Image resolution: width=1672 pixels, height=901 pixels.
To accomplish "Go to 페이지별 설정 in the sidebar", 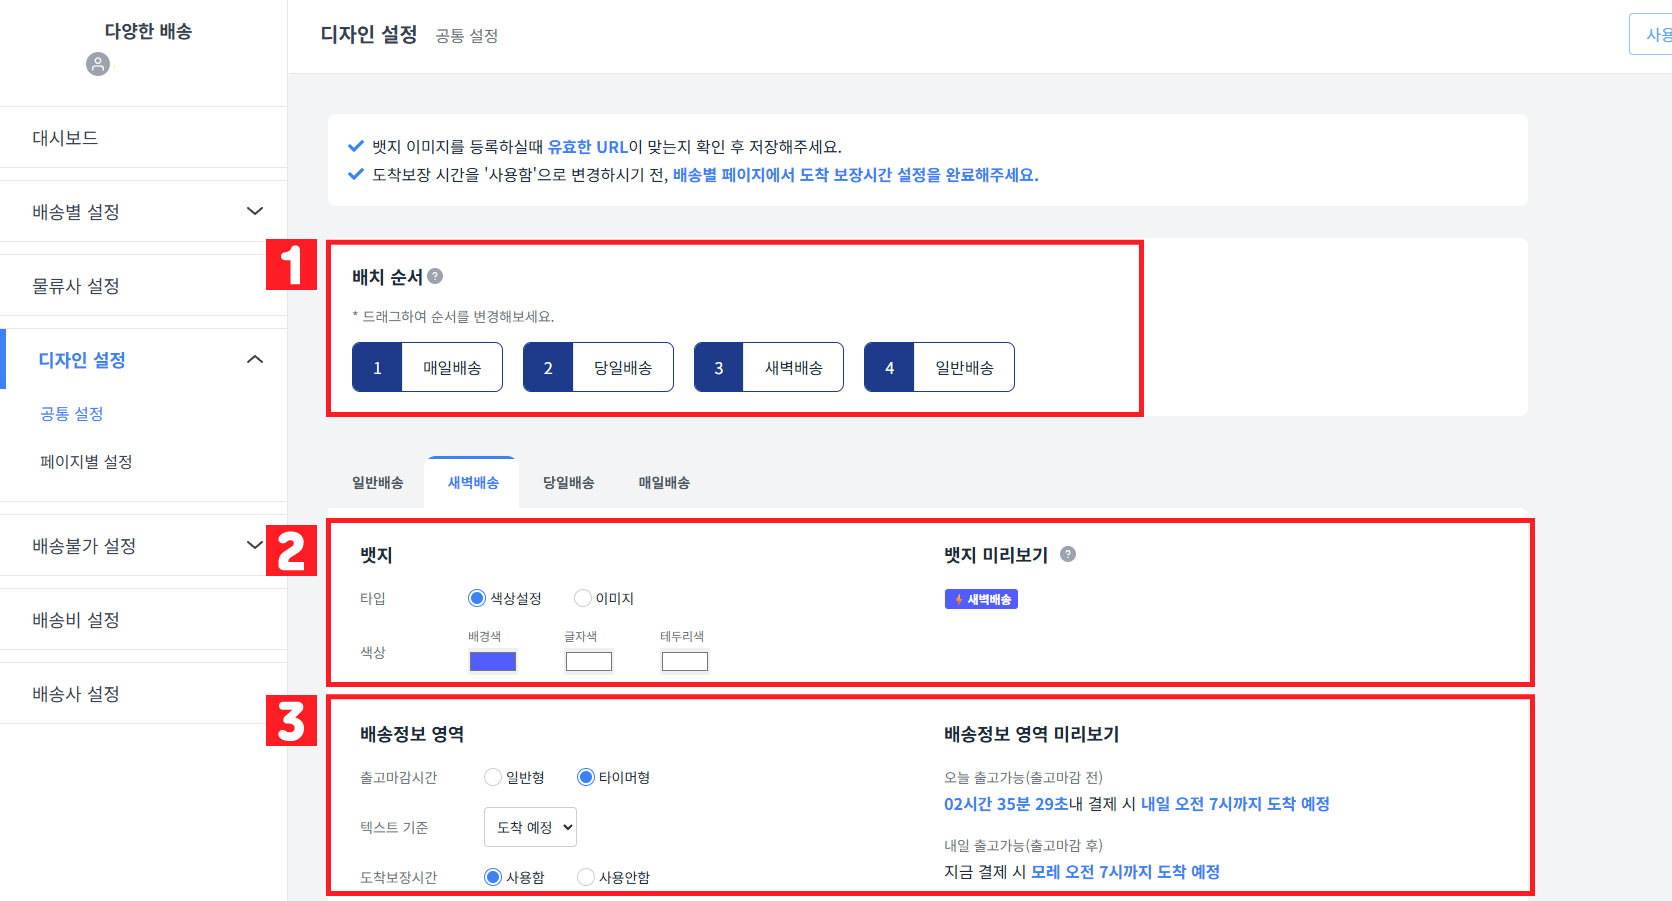I will click(x=86, y=461).
